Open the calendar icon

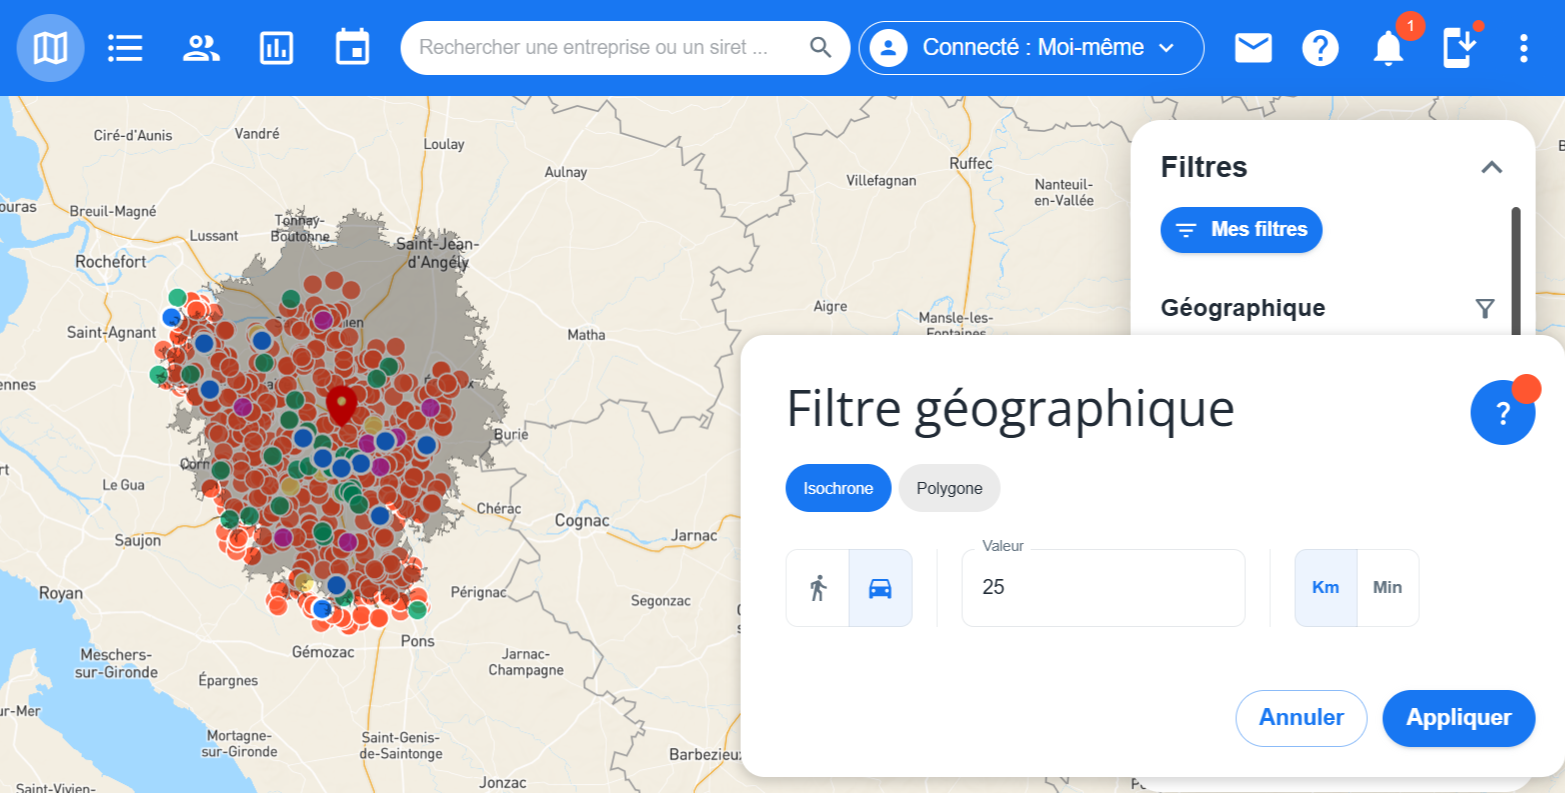(x=352, y=47)
